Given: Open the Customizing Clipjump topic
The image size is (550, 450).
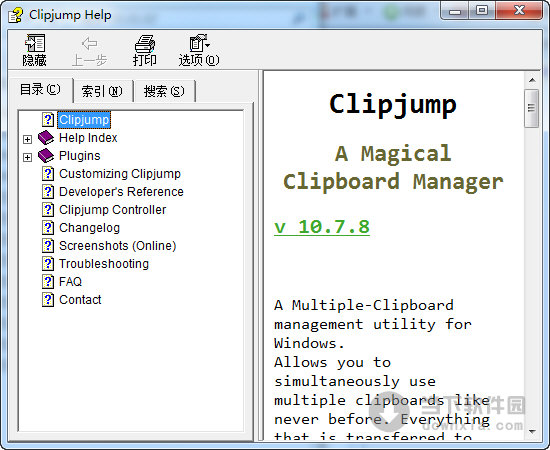Looking at the screenshot, I should [120, 174].
